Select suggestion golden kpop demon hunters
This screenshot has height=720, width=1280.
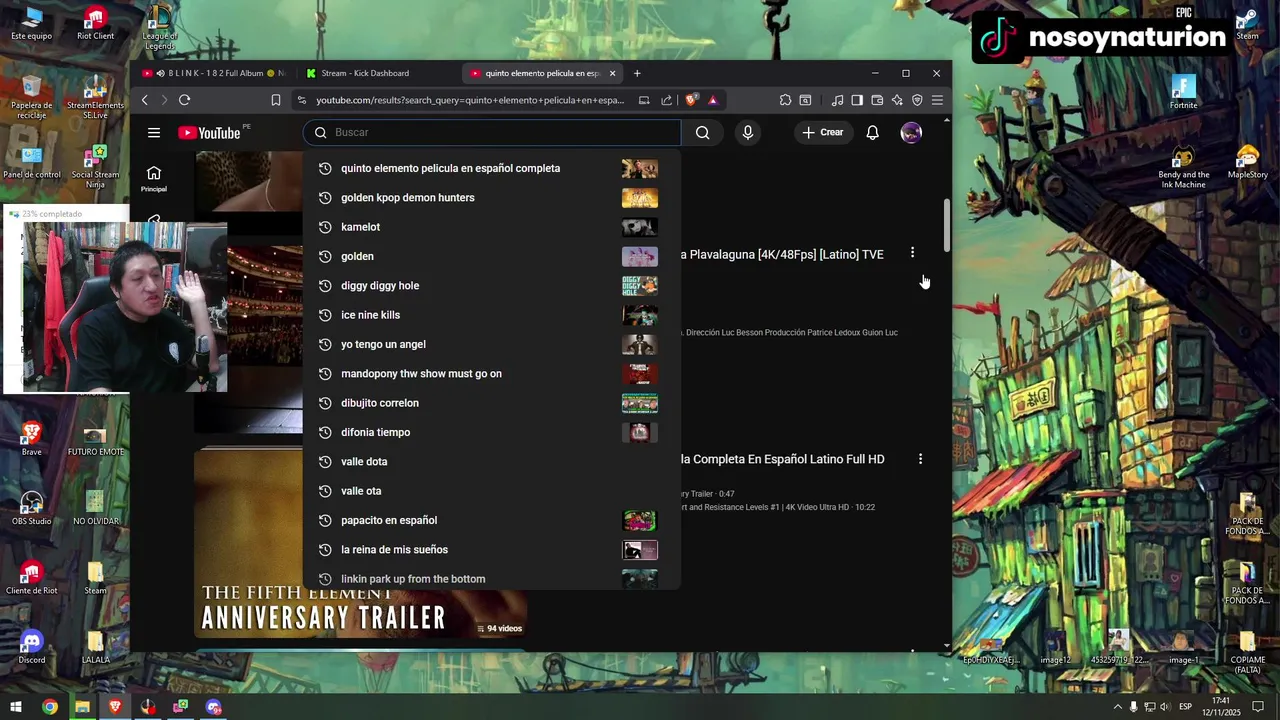click(491, 197)
